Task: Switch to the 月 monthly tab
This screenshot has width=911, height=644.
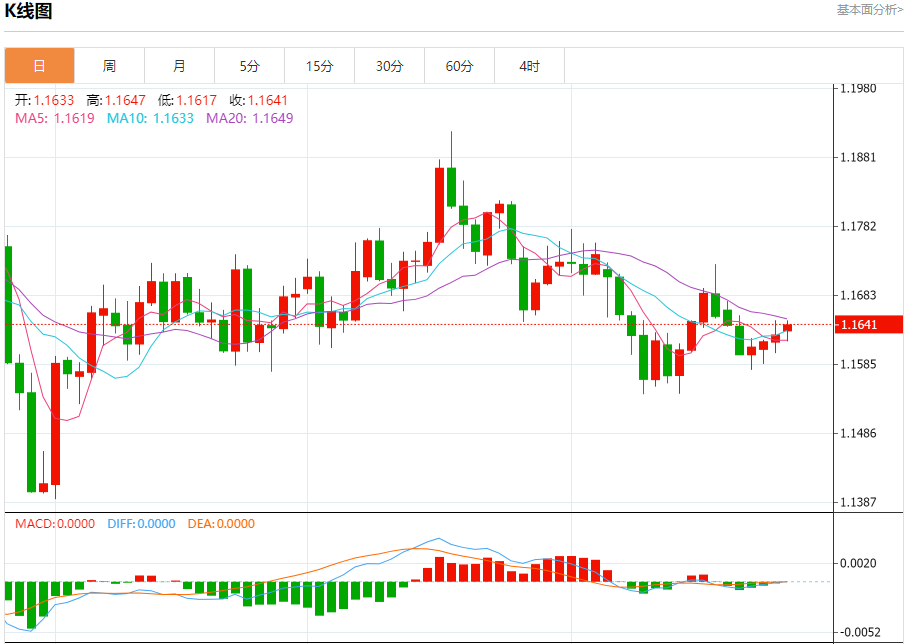Action: (179, 66)
